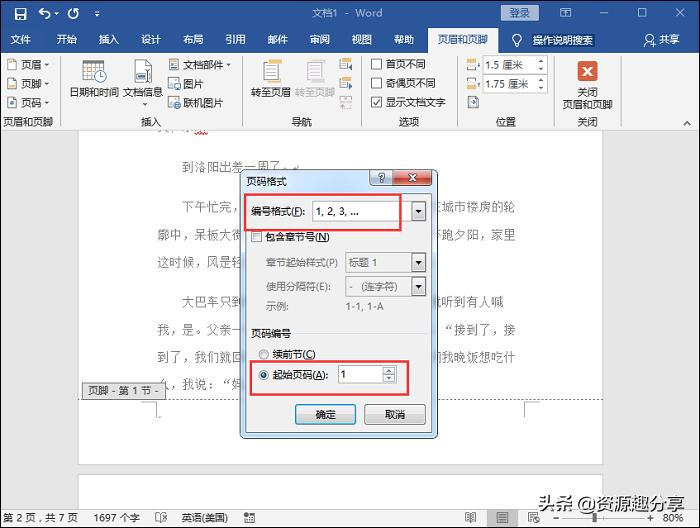The image size is (700, 528).
Task: Switch to the 审阅 ribbon tab
Action: click(x=320, y=40)
